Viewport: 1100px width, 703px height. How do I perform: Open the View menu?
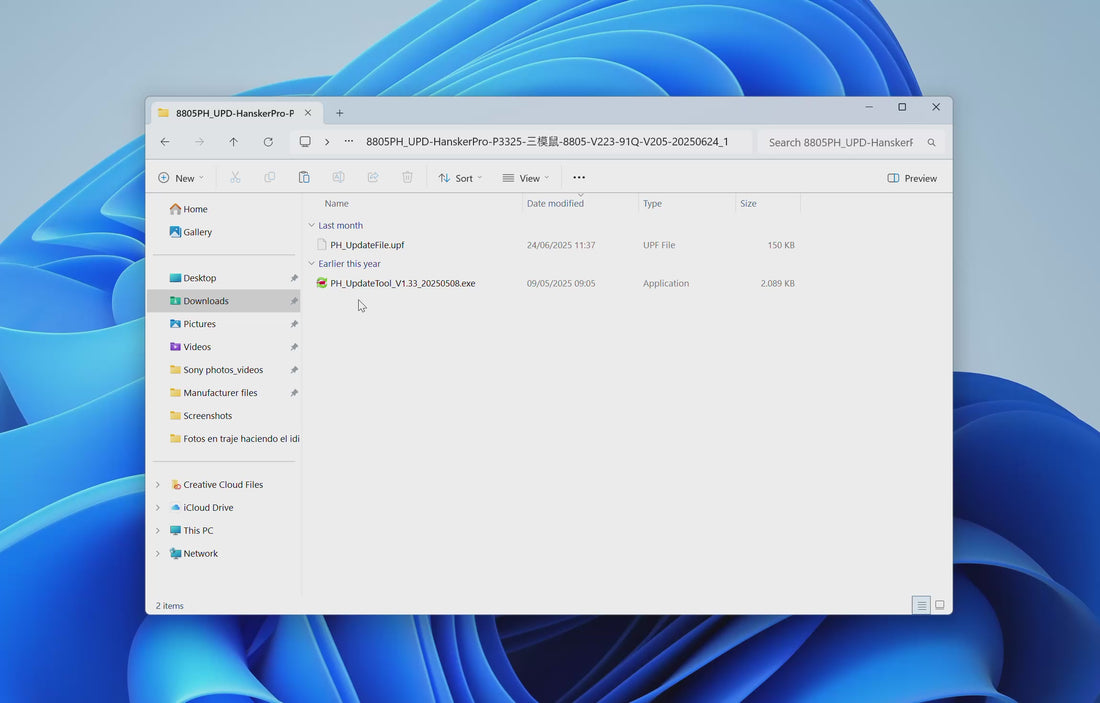(525, 178)
